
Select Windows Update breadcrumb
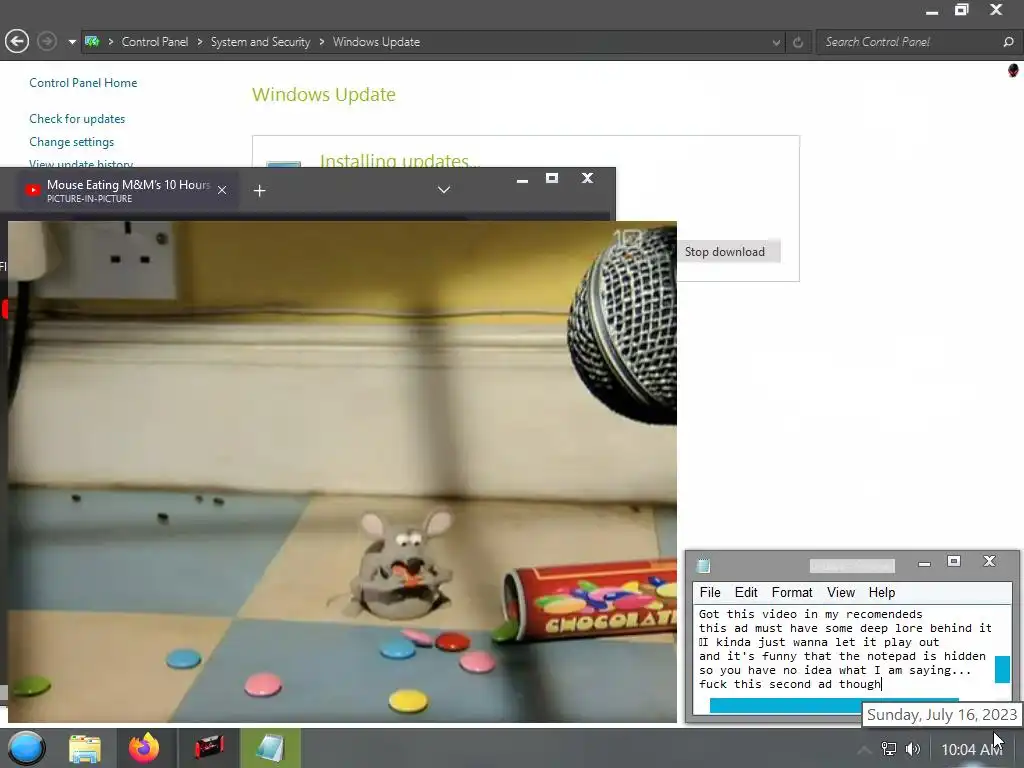coord(376,42)
